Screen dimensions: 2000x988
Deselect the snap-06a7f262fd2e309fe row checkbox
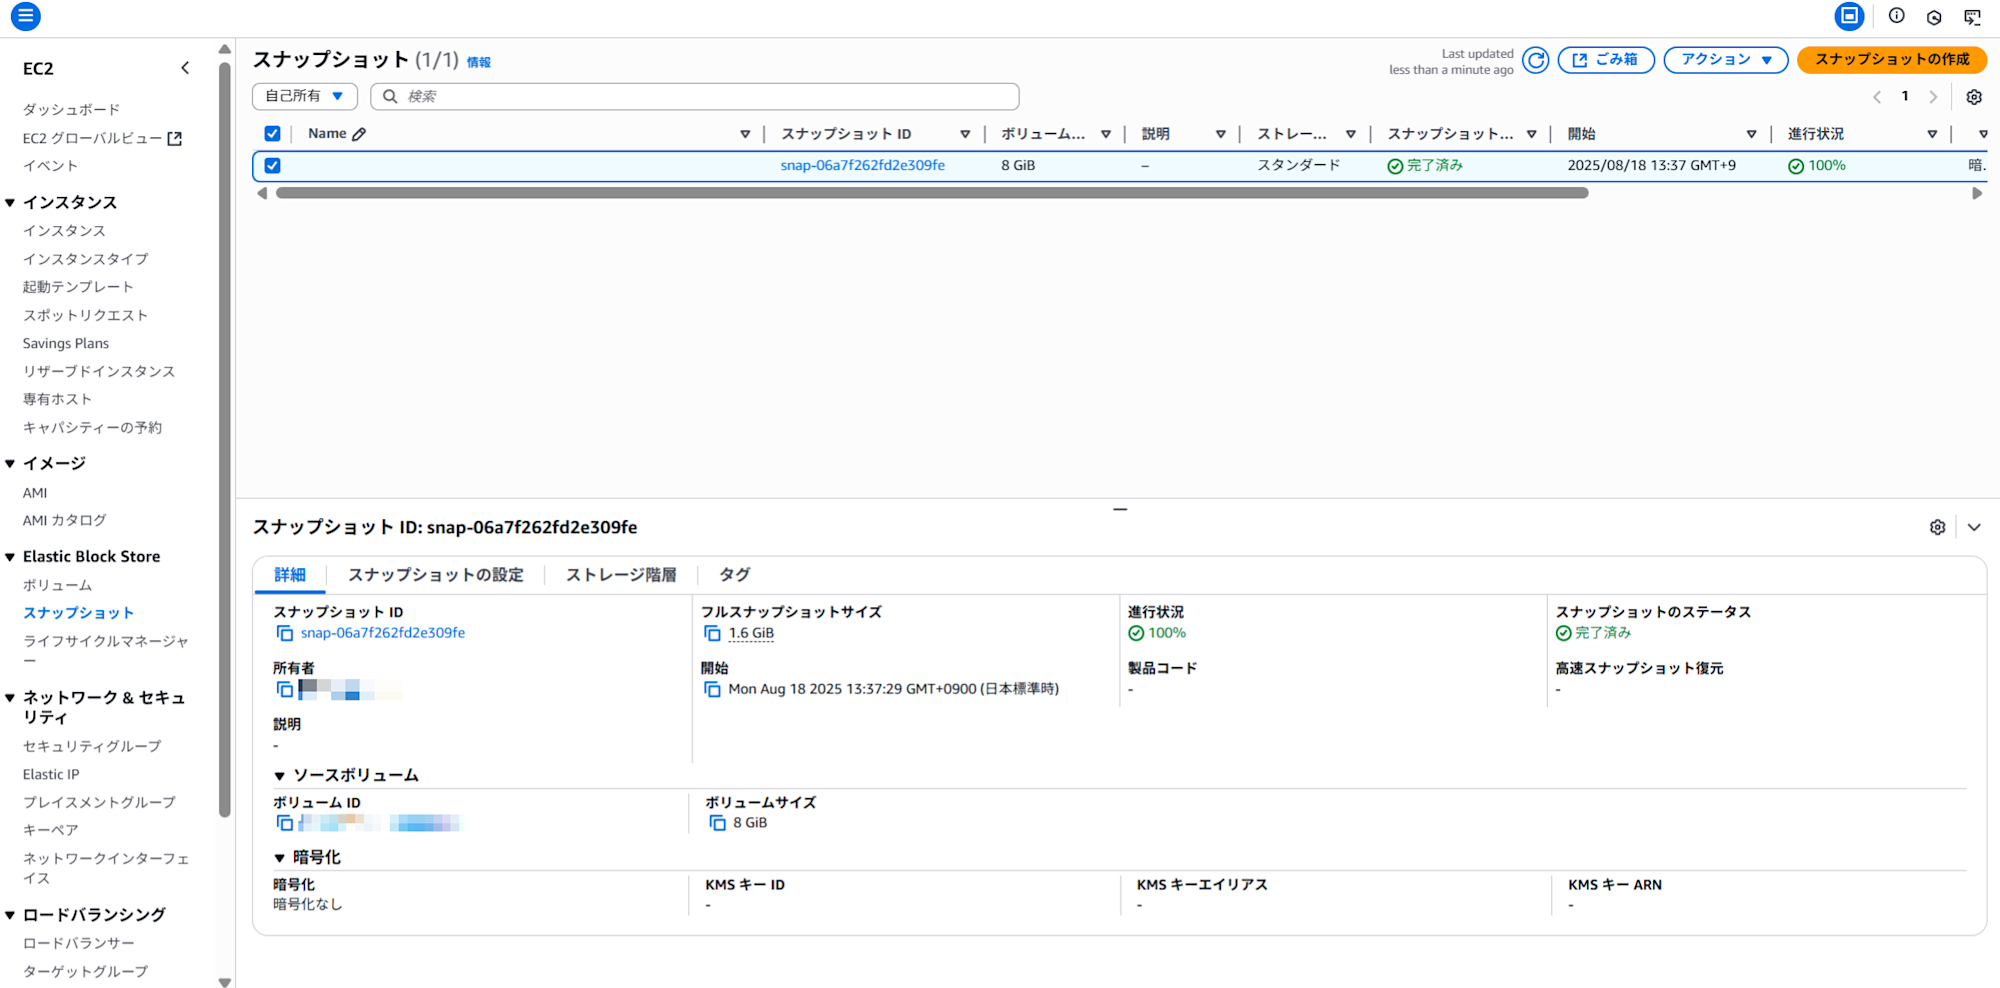[x=272, y=166]
